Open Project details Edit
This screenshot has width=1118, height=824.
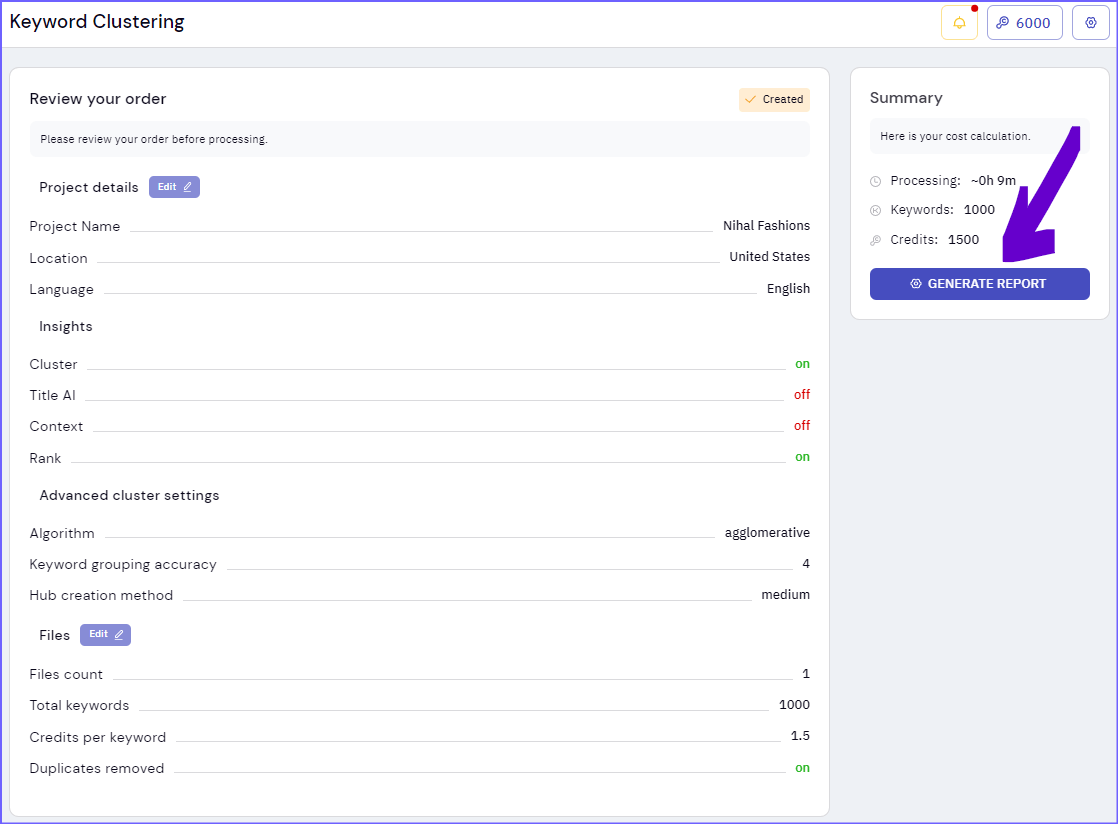(174, 186)
